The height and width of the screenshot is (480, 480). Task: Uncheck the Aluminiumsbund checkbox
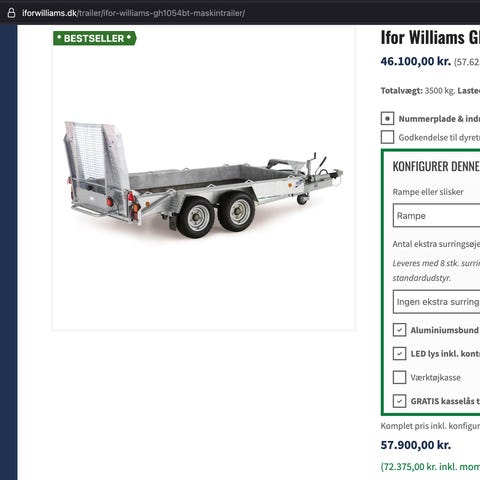coord(399,330)
